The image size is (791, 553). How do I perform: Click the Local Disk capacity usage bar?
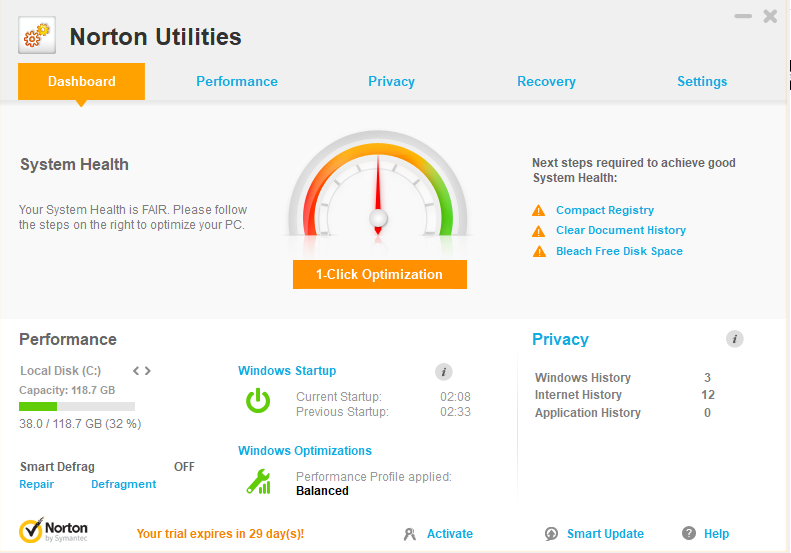[x=77, y=406]
